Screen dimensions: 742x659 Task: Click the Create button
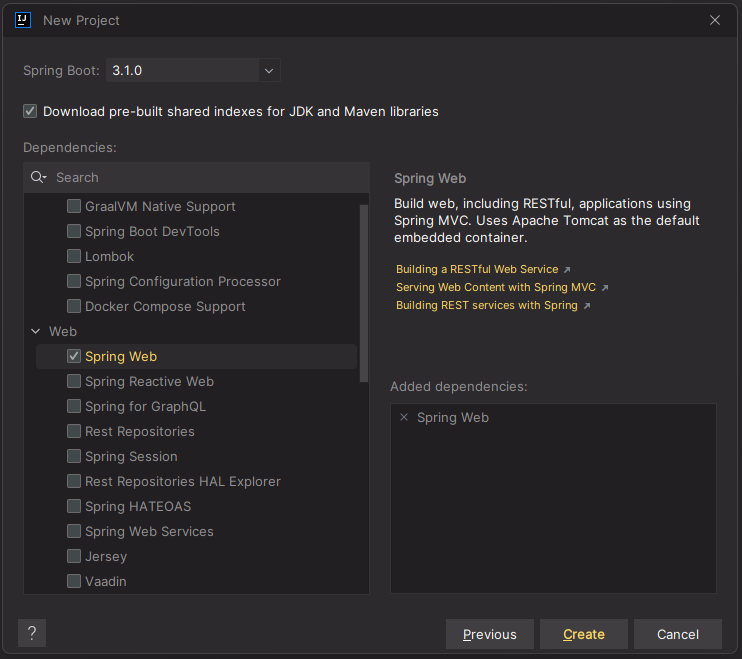[584, 634]
